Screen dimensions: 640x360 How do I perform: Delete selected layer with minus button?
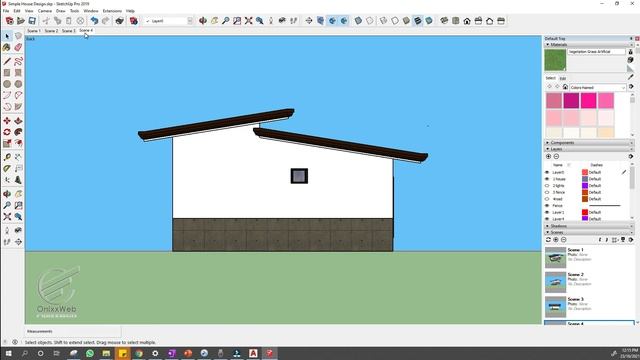pos(556,156)
